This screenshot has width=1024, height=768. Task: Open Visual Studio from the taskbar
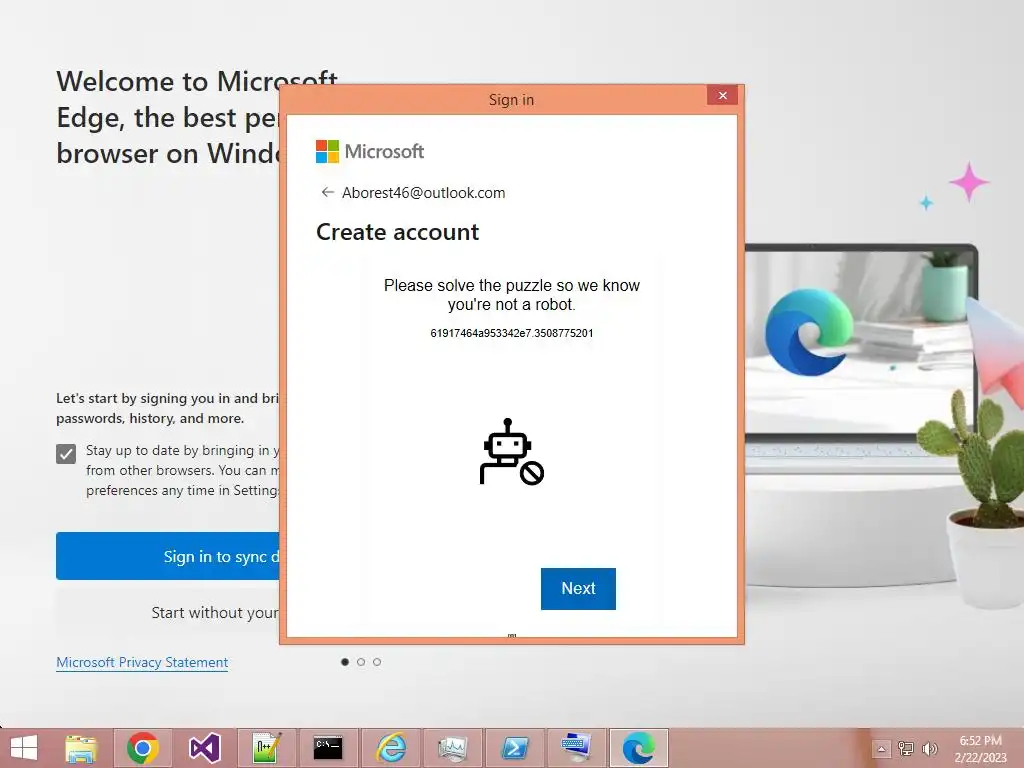click(204, 748)
